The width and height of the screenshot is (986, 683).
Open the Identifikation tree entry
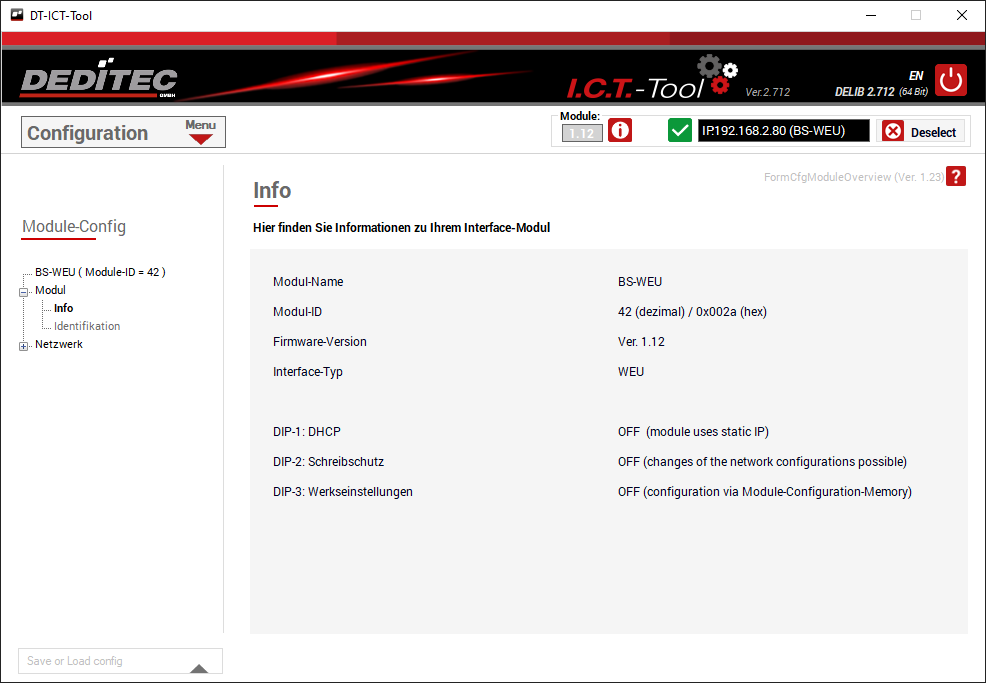point(87,326)
